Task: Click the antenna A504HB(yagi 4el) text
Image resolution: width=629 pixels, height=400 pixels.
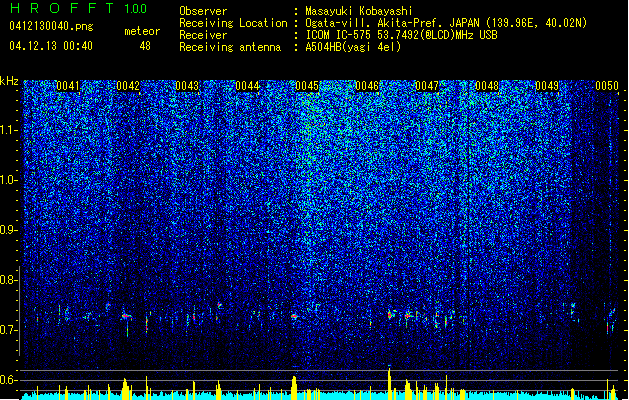Action: 353,47
